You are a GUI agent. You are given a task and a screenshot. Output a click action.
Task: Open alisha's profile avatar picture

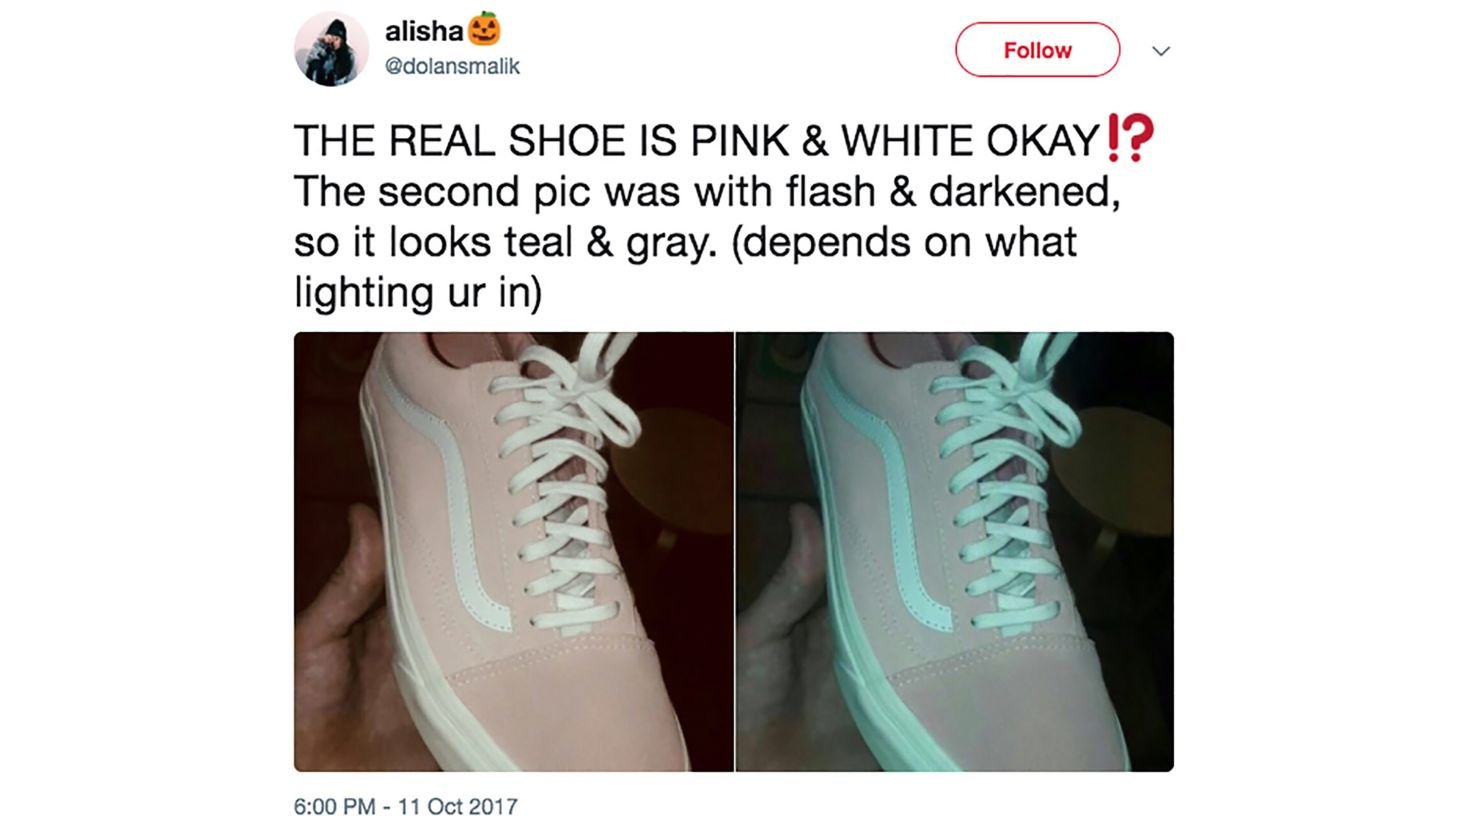click(331, 50)
